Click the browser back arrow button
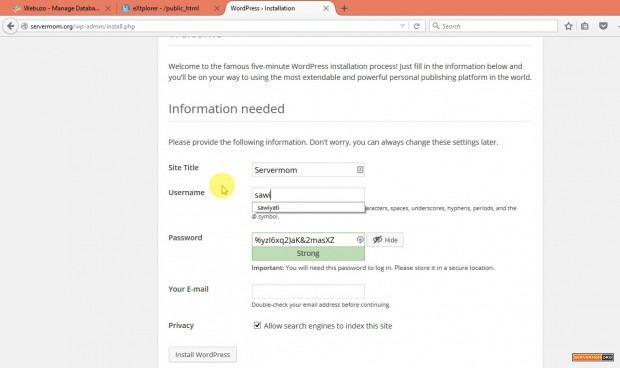 [x=11, y=26]
